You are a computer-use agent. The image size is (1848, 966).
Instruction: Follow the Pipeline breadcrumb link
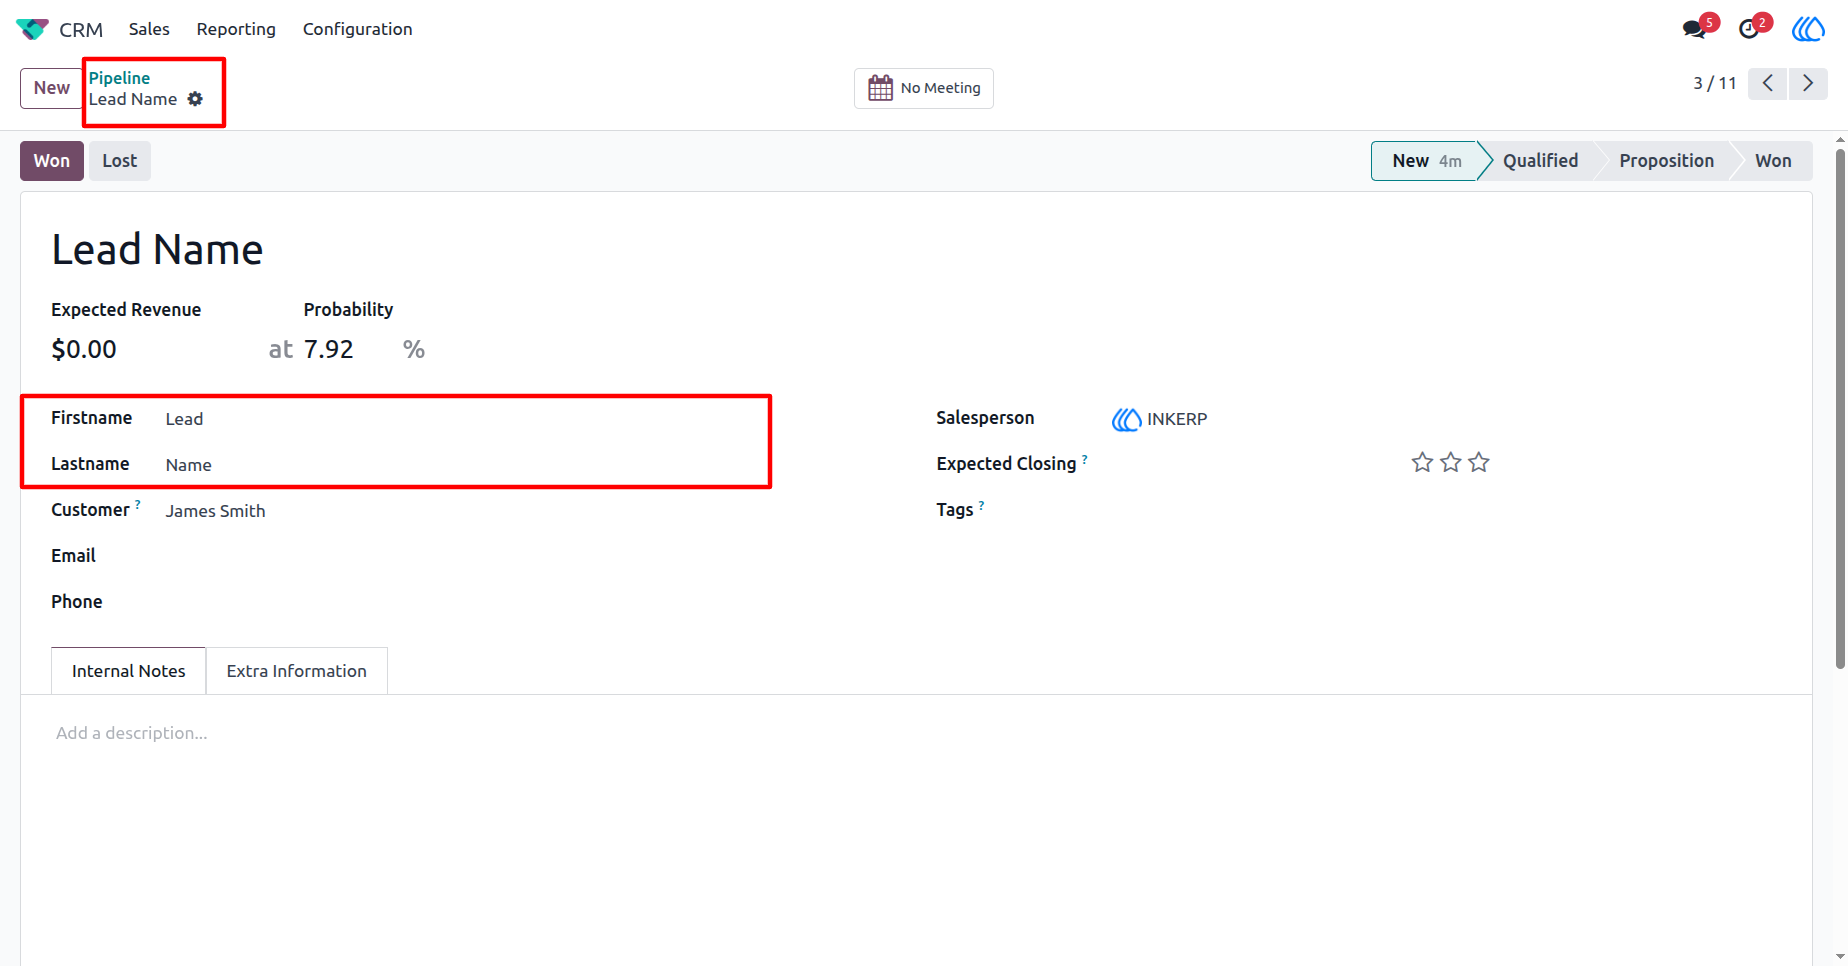(x=119, y=78)
